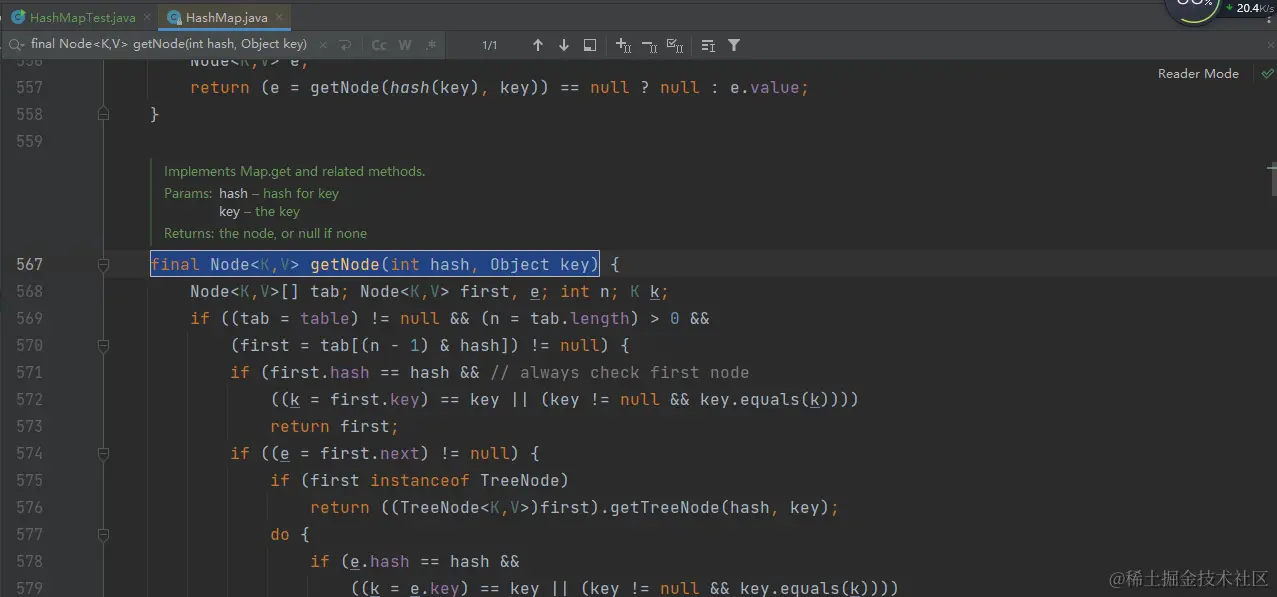Viewport: 1277px width, 597px height.
Task: Open the search filter funnel options
Action: click(x=734, y=45)
